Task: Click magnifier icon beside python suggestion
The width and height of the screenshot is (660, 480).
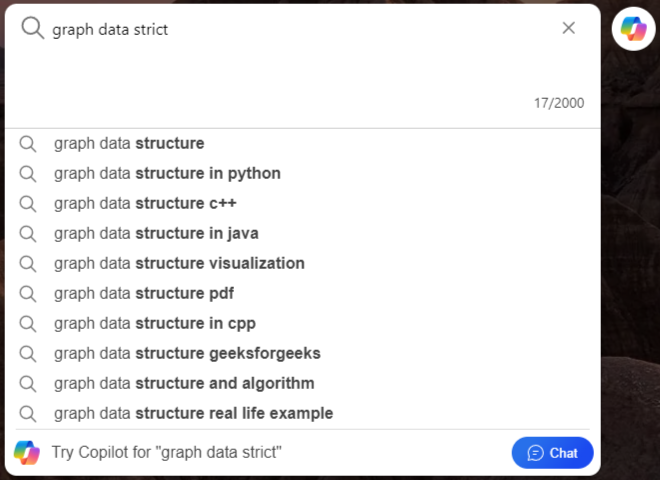Action: point(28,173)
